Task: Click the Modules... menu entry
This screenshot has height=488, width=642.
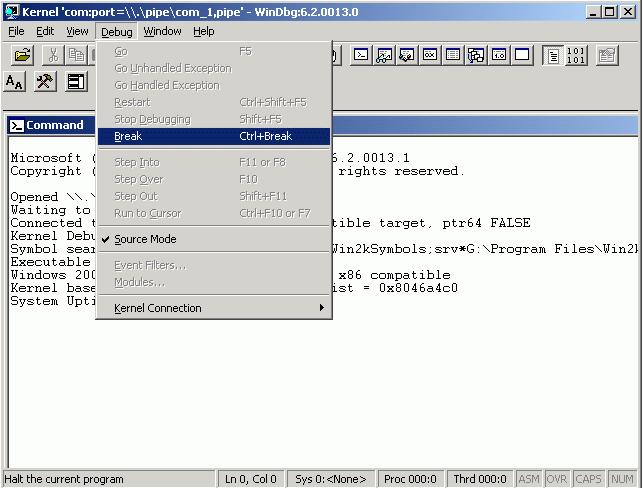Action: [214, 282]
